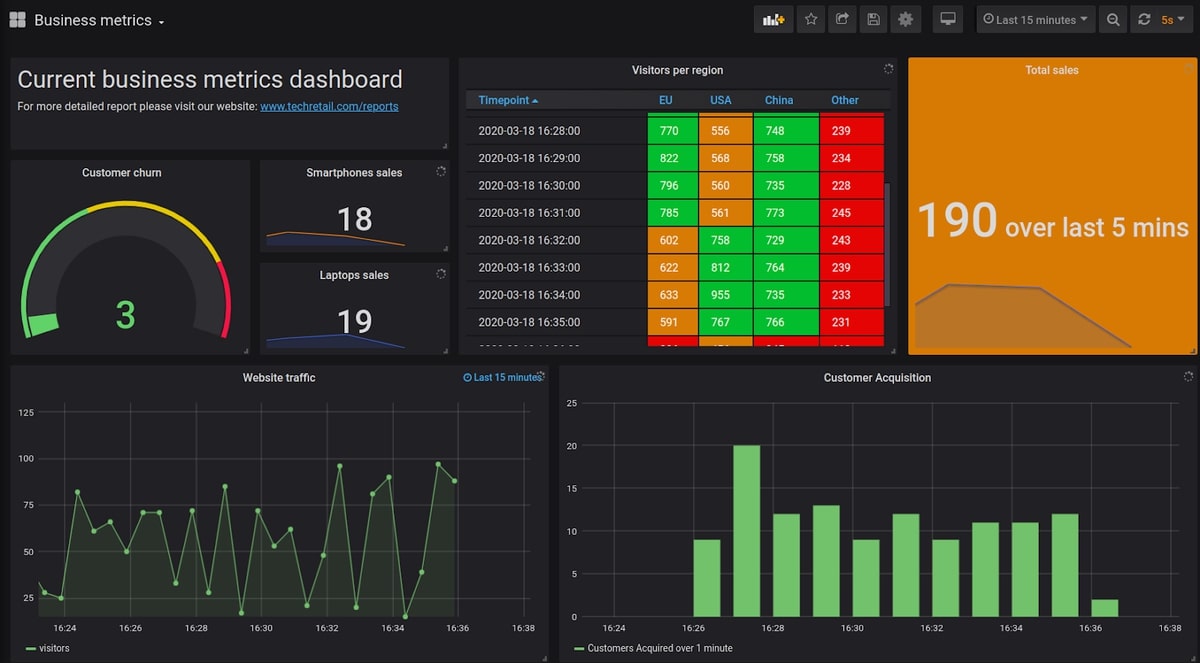Sort table by China column header
The width and height of the screenshot is (1200, 663).
[x=779, y=100]
